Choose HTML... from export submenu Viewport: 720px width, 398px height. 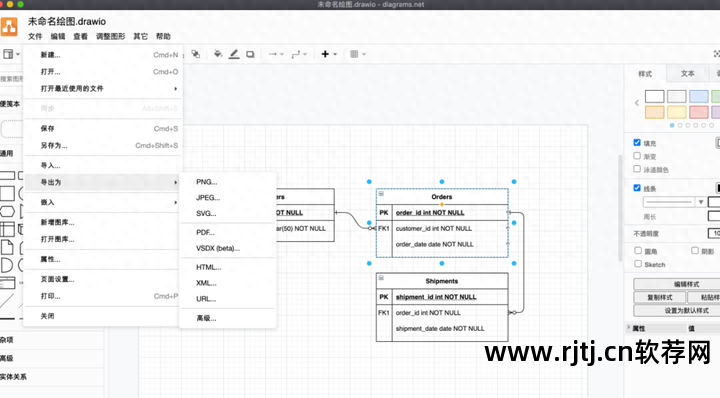point(228,267)
